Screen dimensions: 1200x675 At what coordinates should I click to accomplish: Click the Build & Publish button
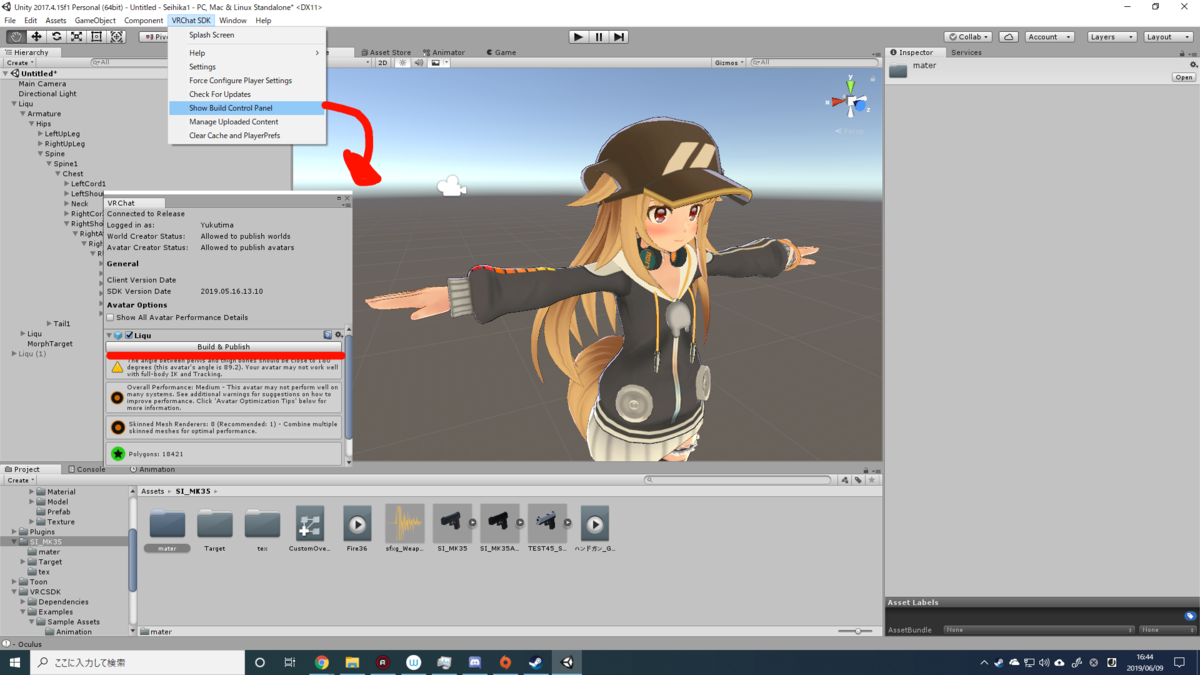(x=224, y=347)
